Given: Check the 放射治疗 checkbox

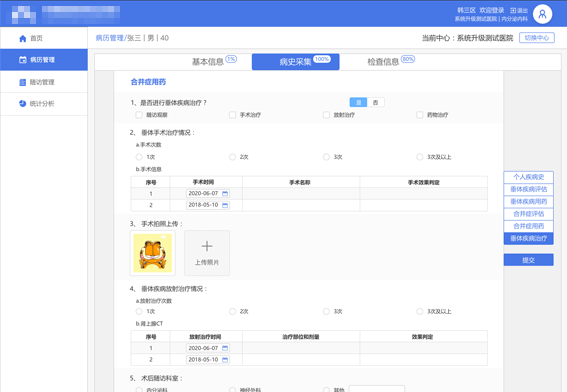Looking at the screenshot, I should [326, 115].
